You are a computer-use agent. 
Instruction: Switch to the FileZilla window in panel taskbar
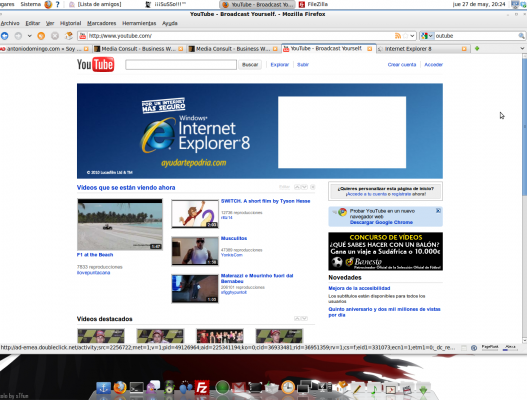pyautogui.click(x=314, y=4)
